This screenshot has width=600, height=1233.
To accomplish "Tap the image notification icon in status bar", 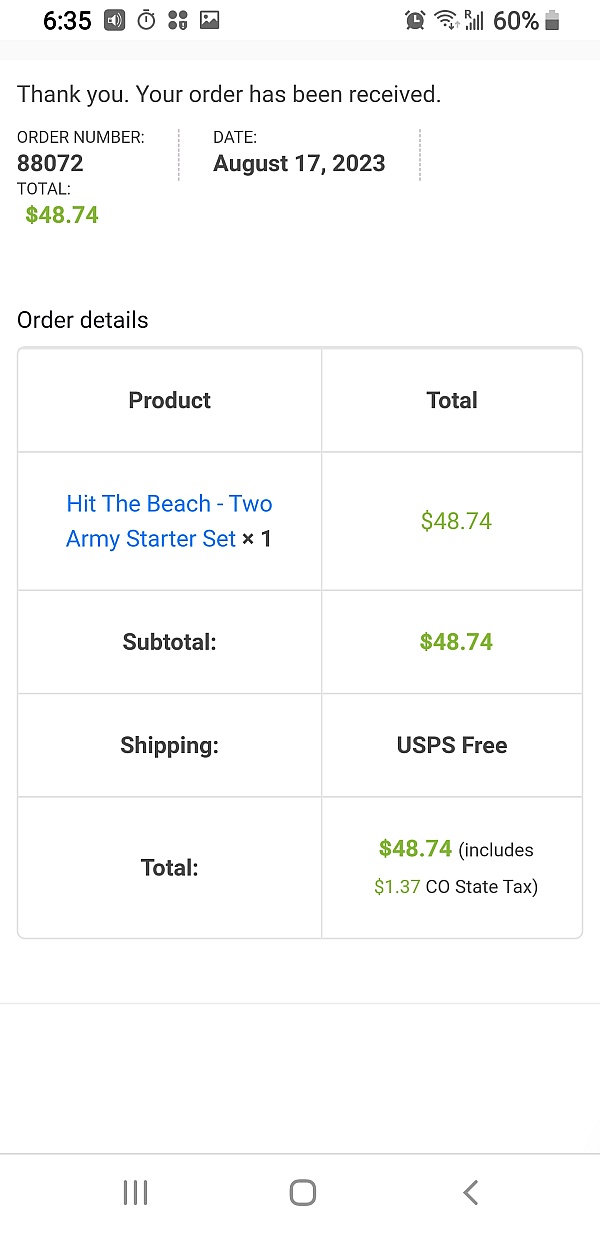I will pyautogui.click(x=210, y=20).
